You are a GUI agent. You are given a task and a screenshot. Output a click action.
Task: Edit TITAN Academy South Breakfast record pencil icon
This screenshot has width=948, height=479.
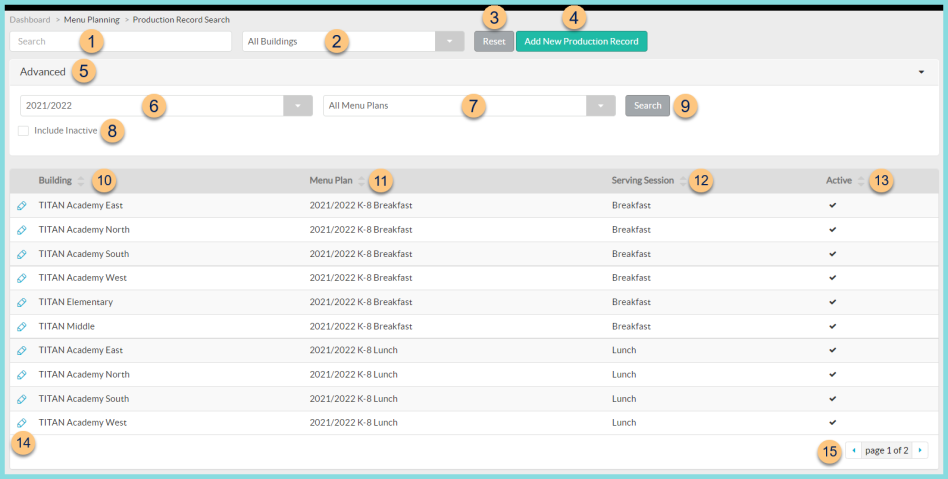[x=22, y=254]
